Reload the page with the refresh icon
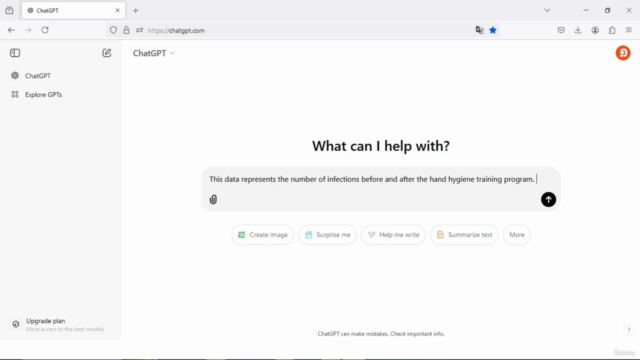Screen dimensions: 640x360 45,30
